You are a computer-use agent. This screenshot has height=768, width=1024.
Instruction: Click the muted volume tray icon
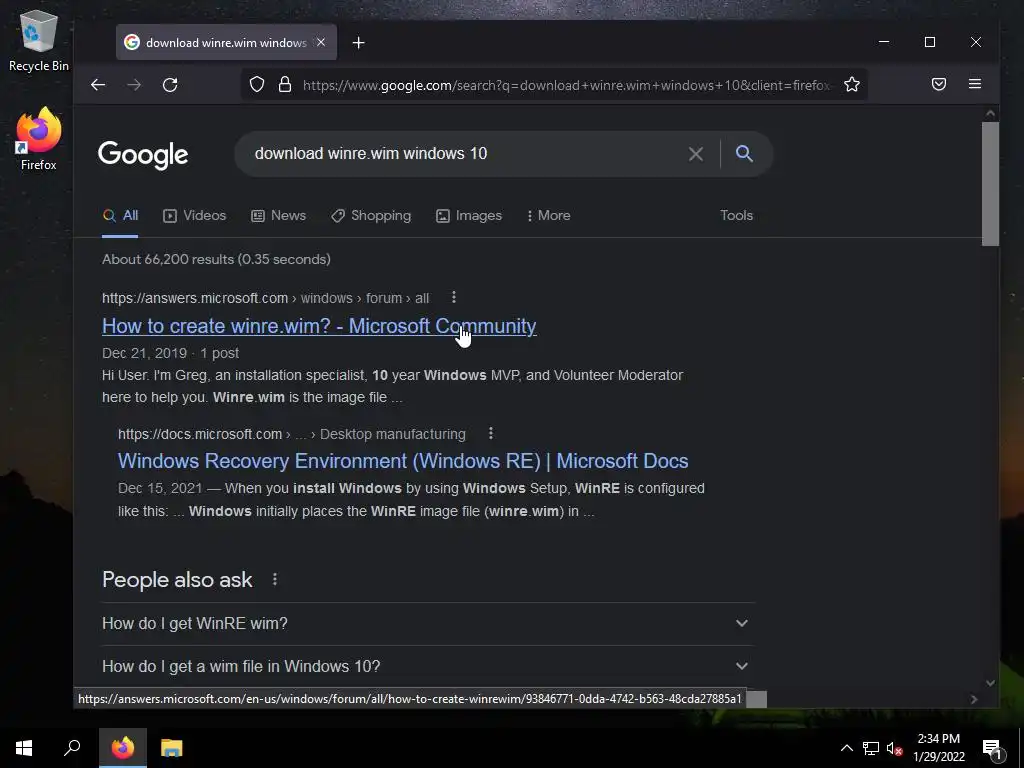click(x=894, y=748)
